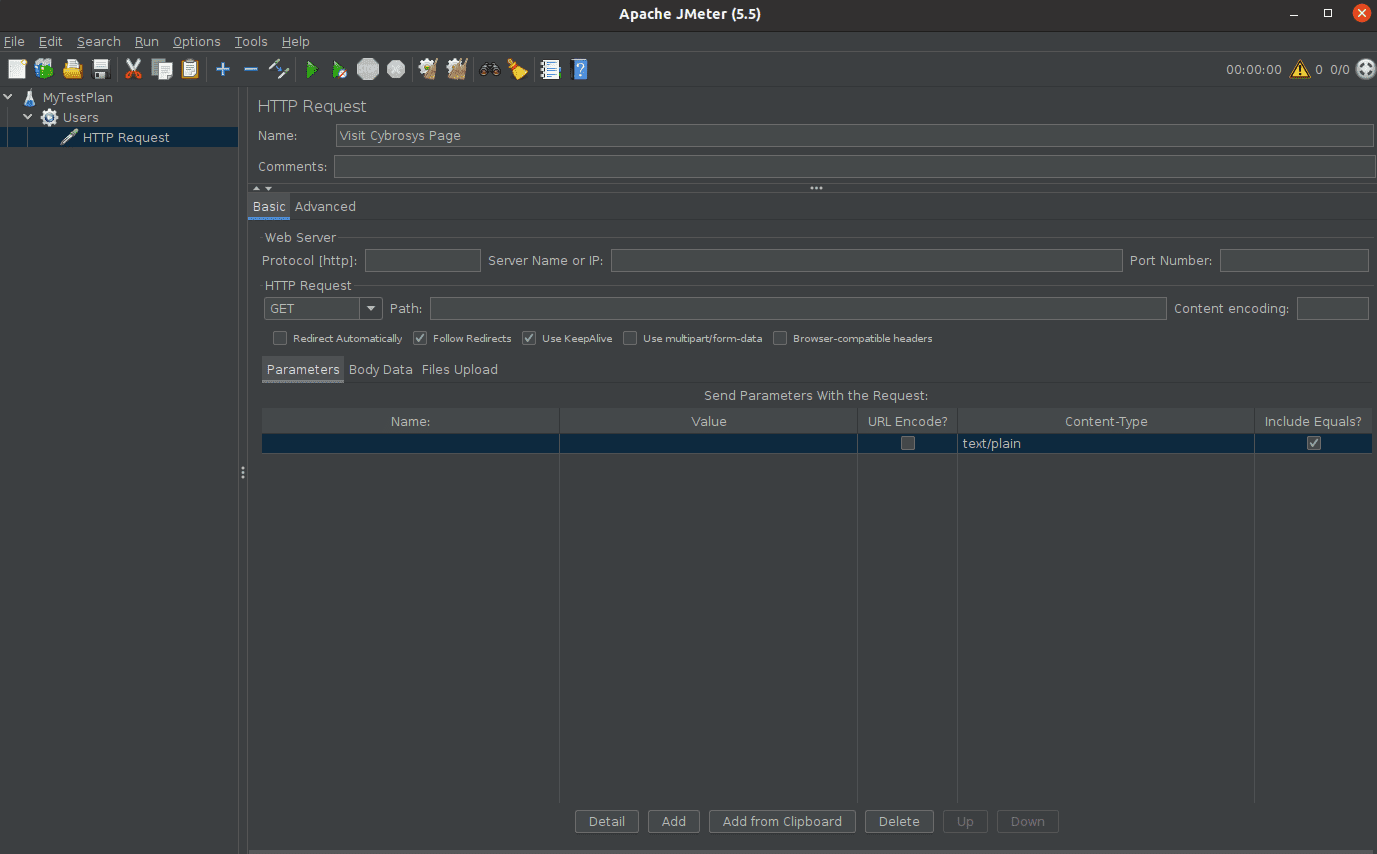The image size is (1377, 854).
Task: Click the warnings triangle indicator
Action: (1300, 69)
